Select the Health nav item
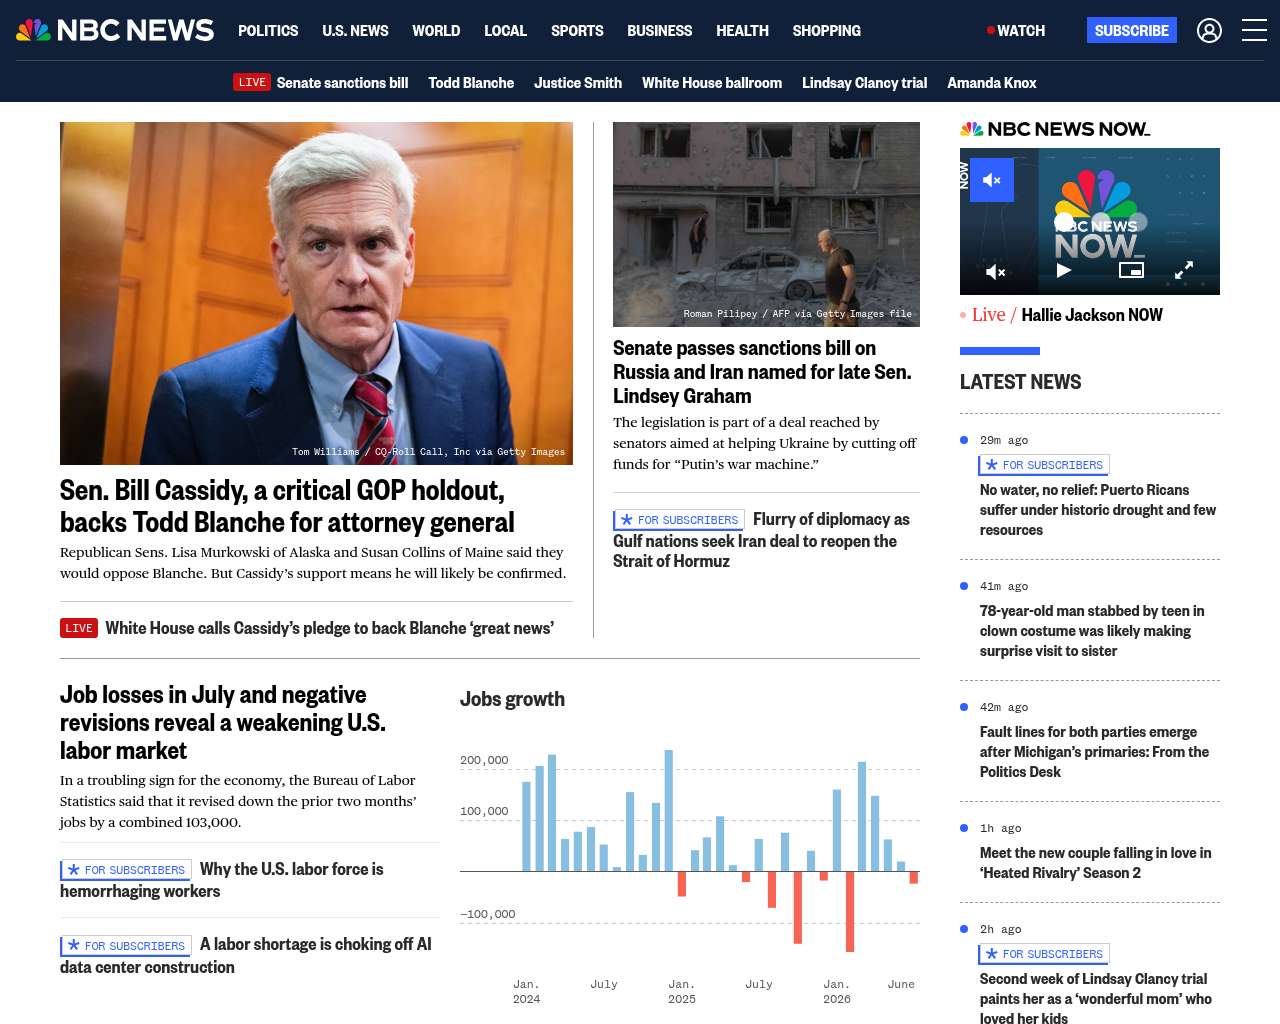The height and width of the screenshot is (1024, 1280). (742, 31)
